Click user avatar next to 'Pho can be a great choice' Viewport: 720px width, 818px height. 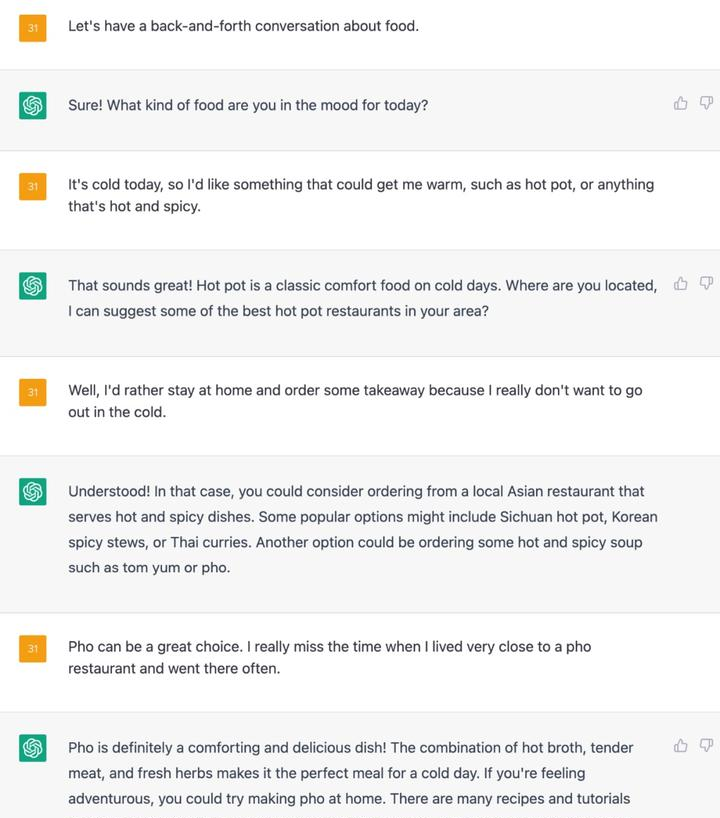[33, 648]
